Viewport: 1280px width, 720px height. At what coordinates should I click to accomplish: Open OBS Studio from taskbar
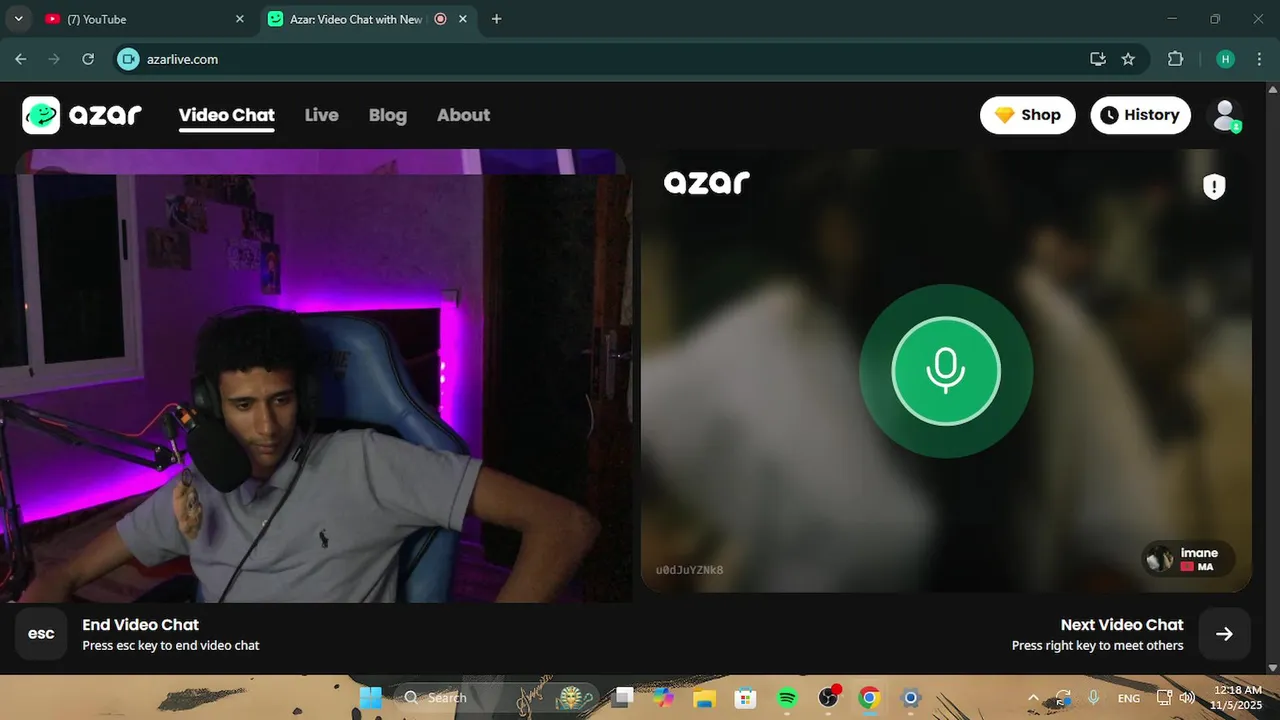tap(829, 697)
